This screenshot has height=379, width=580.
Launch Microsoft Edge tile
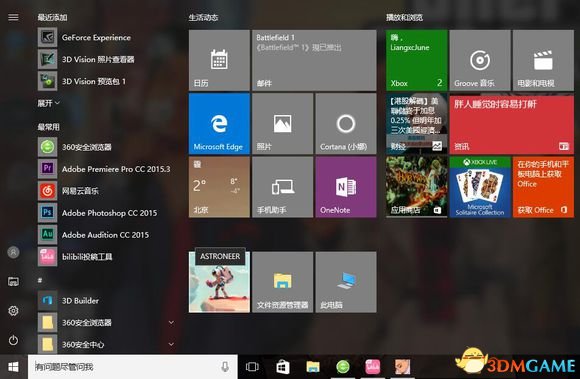[219, 123]
